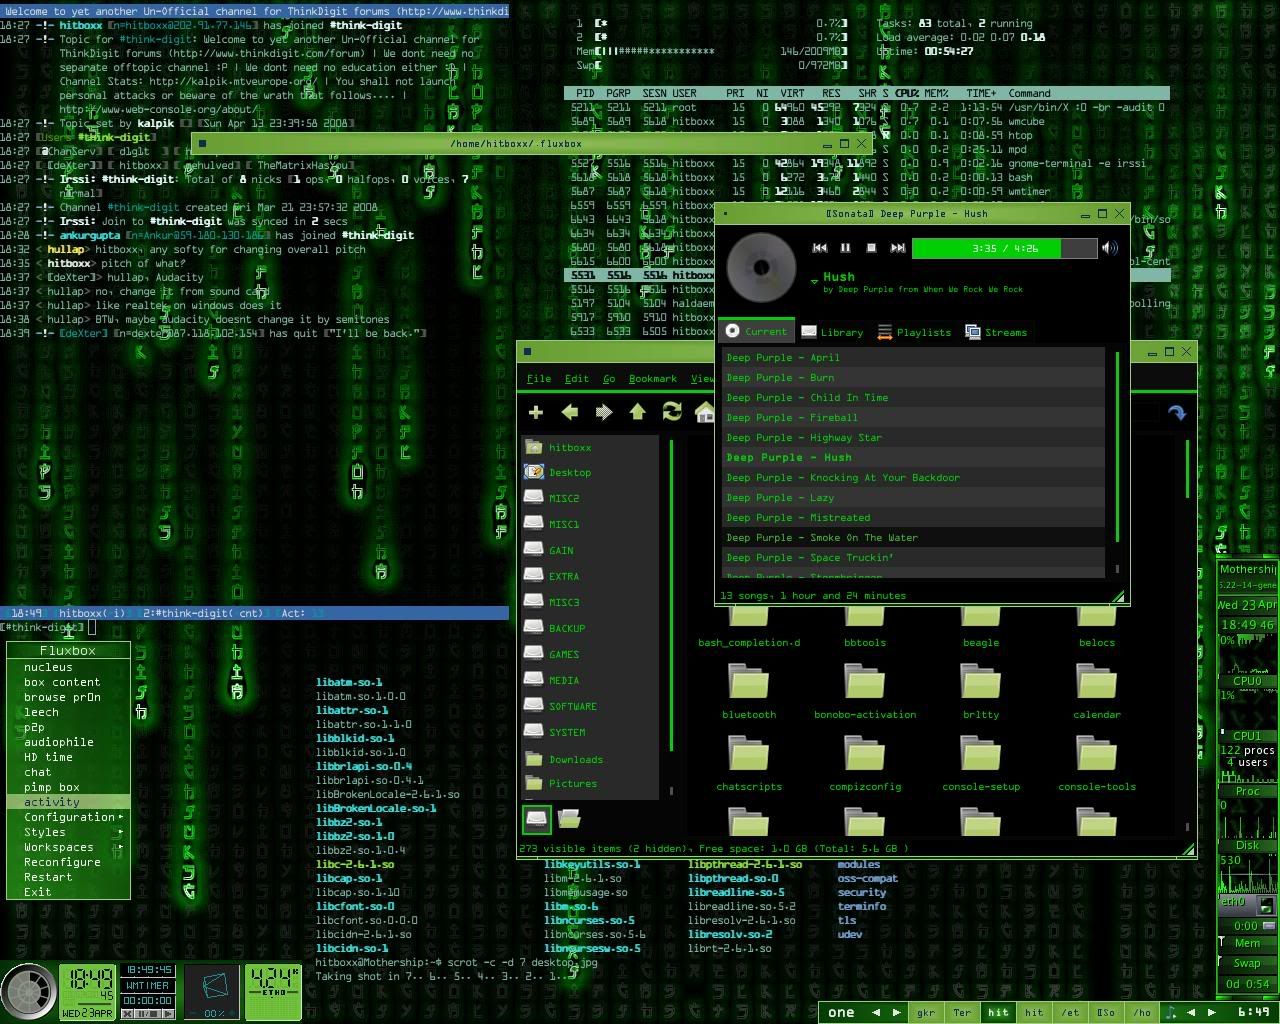Click the Up folder arrow in file manager

[x=638, y=412]
